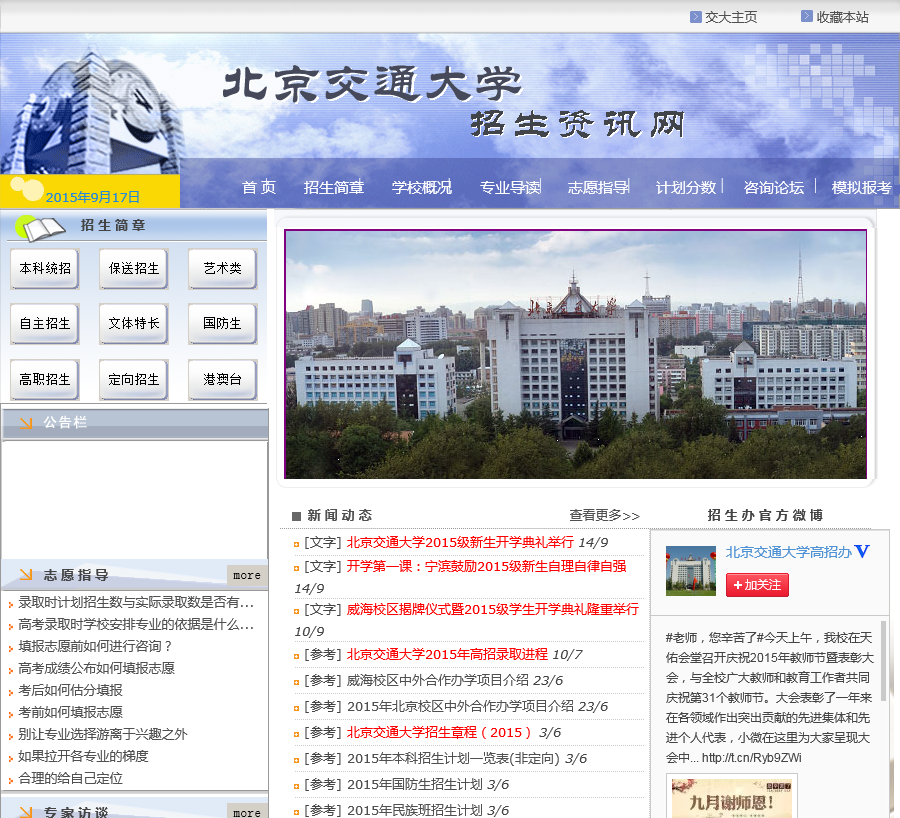The height and width of the screenshot is (818, 900).
Task: Open the 交大主页 link
Action: pos(731,17)
